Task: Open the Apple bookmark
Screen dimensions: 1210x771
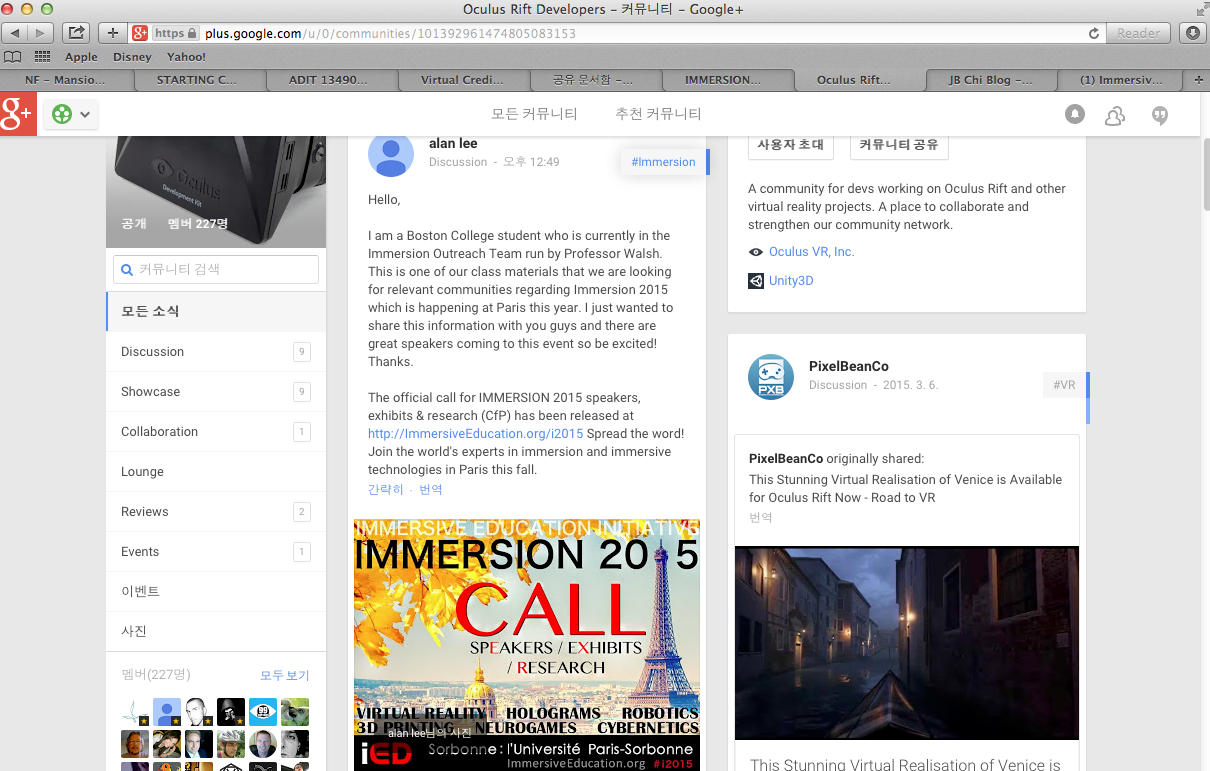Action: point(81,57)
